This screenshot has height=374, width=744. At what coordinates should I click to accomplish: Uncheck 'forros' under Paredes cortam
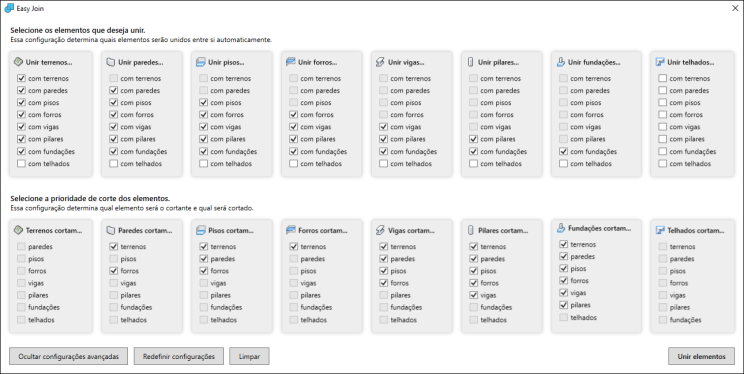pyautogui.click(x=113, y=271)
